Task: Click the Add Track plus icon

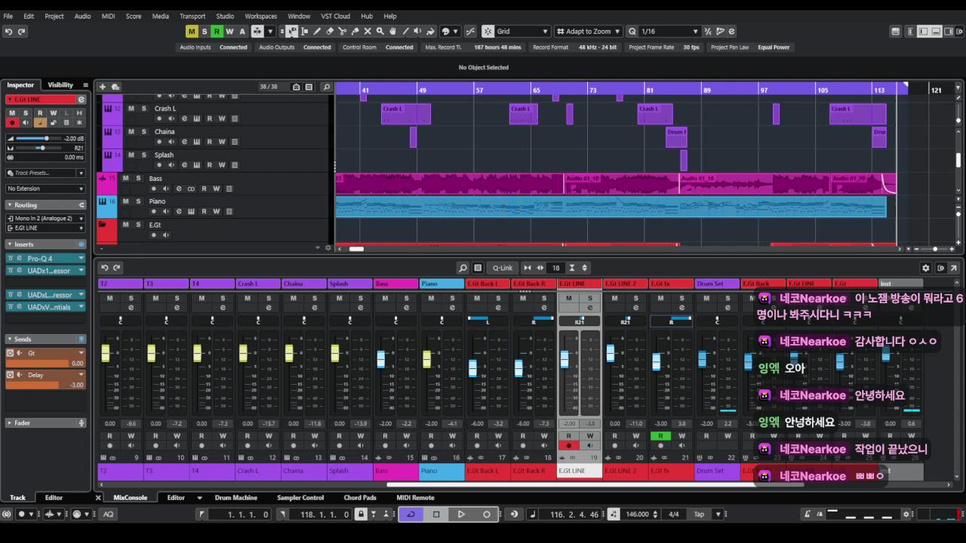Action: point(102,87)
